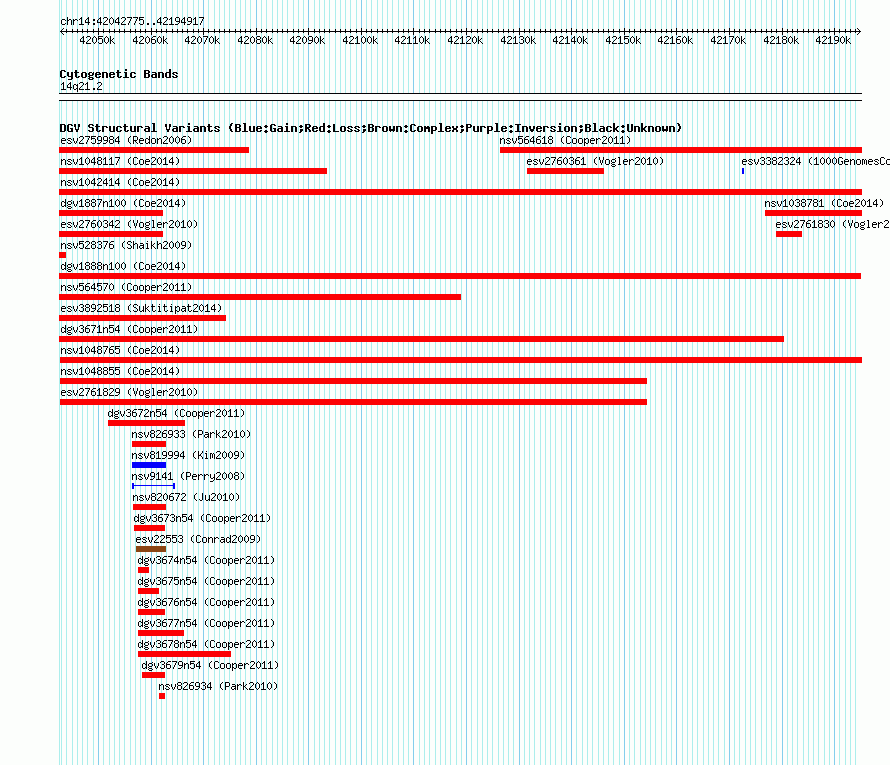Viewport: 890px width, 765px height.
Task: Open esv2761829 (Vogler2010) variant
Action: point(129,392)
